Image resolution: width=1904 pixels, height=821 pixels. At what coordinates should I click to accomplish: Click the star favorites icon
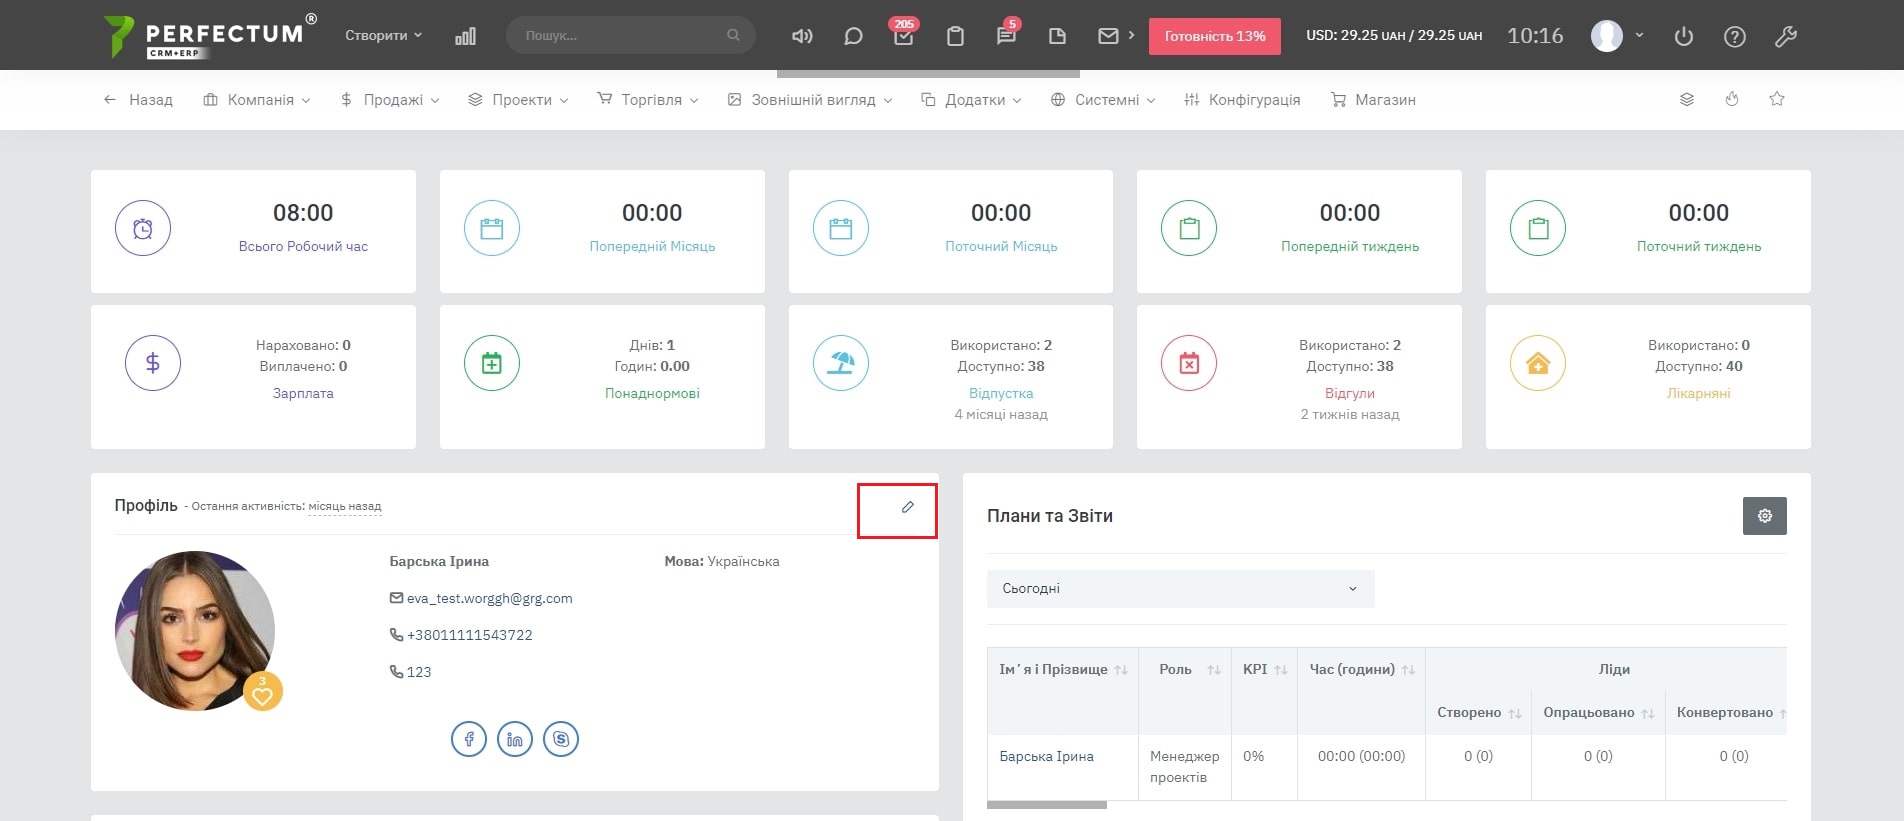[1776, 99]
